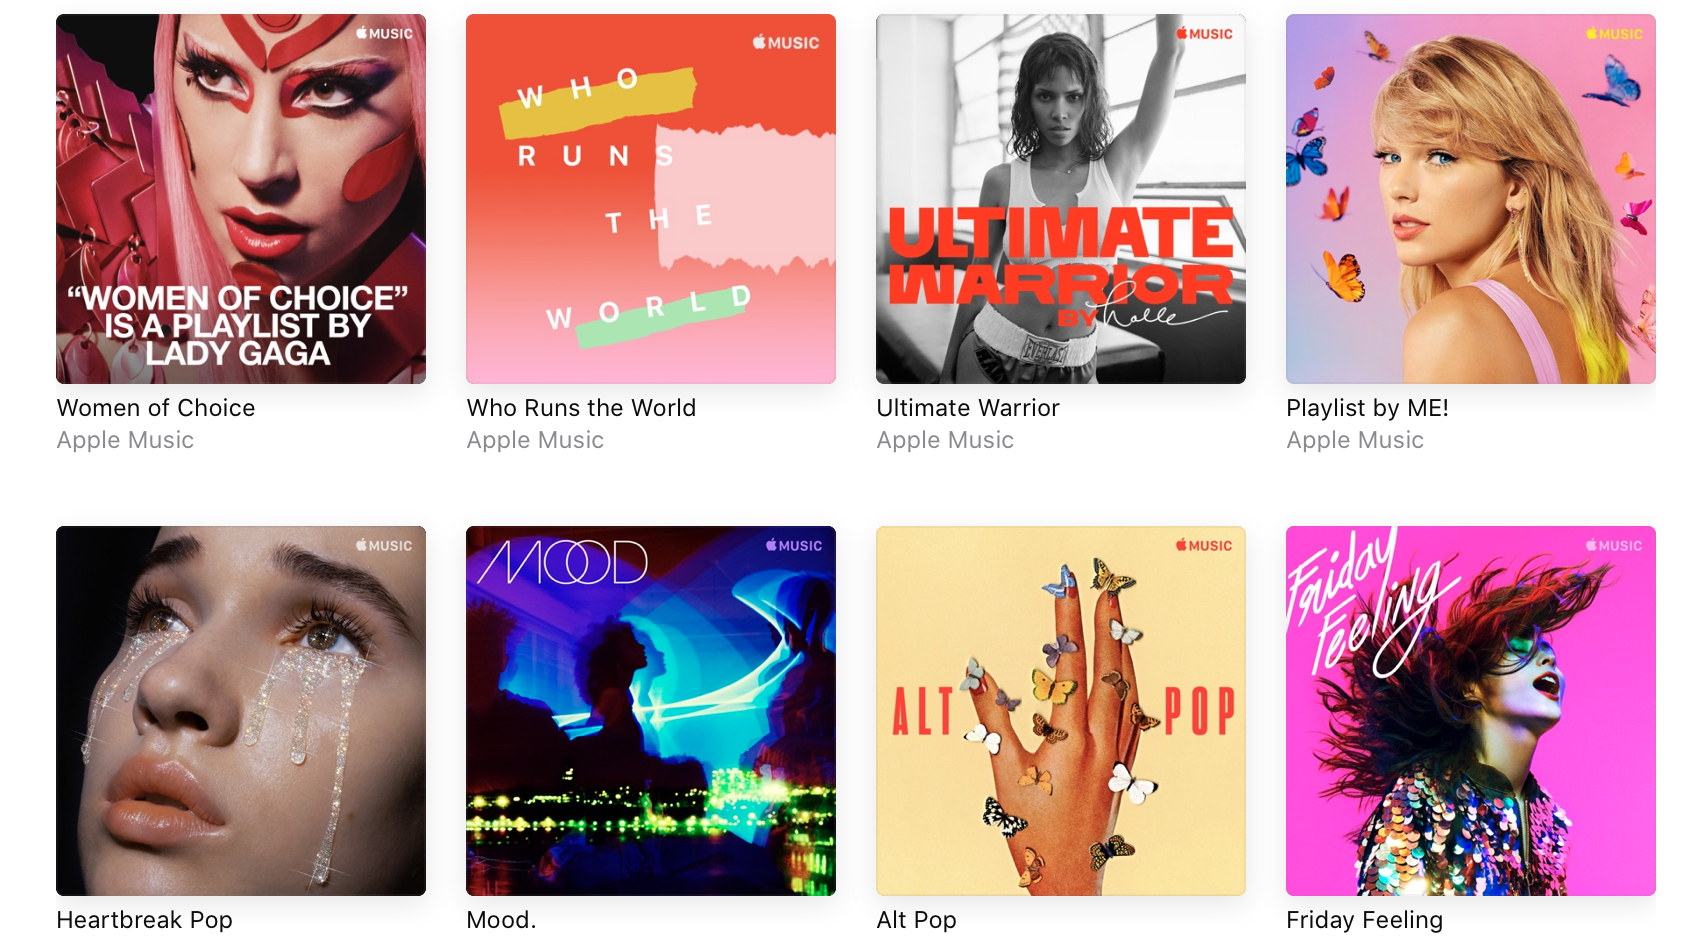Click the Playlist by ME! title
Image resolution: width=1690 pixels, height=940 pixels.
coord(1367,408)
